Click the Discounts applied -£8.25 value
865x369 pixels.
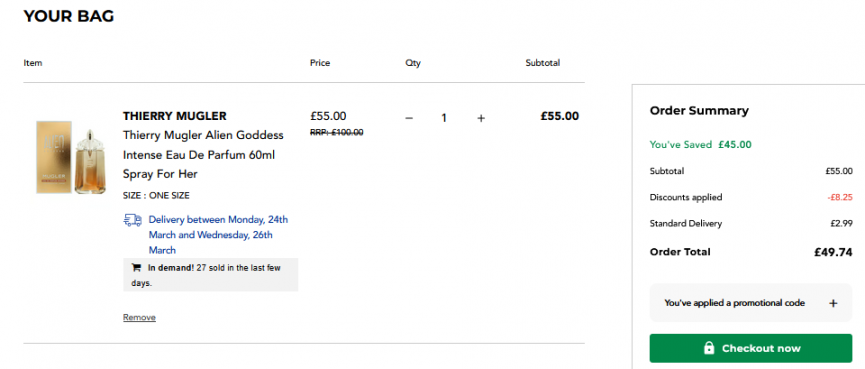840,197
